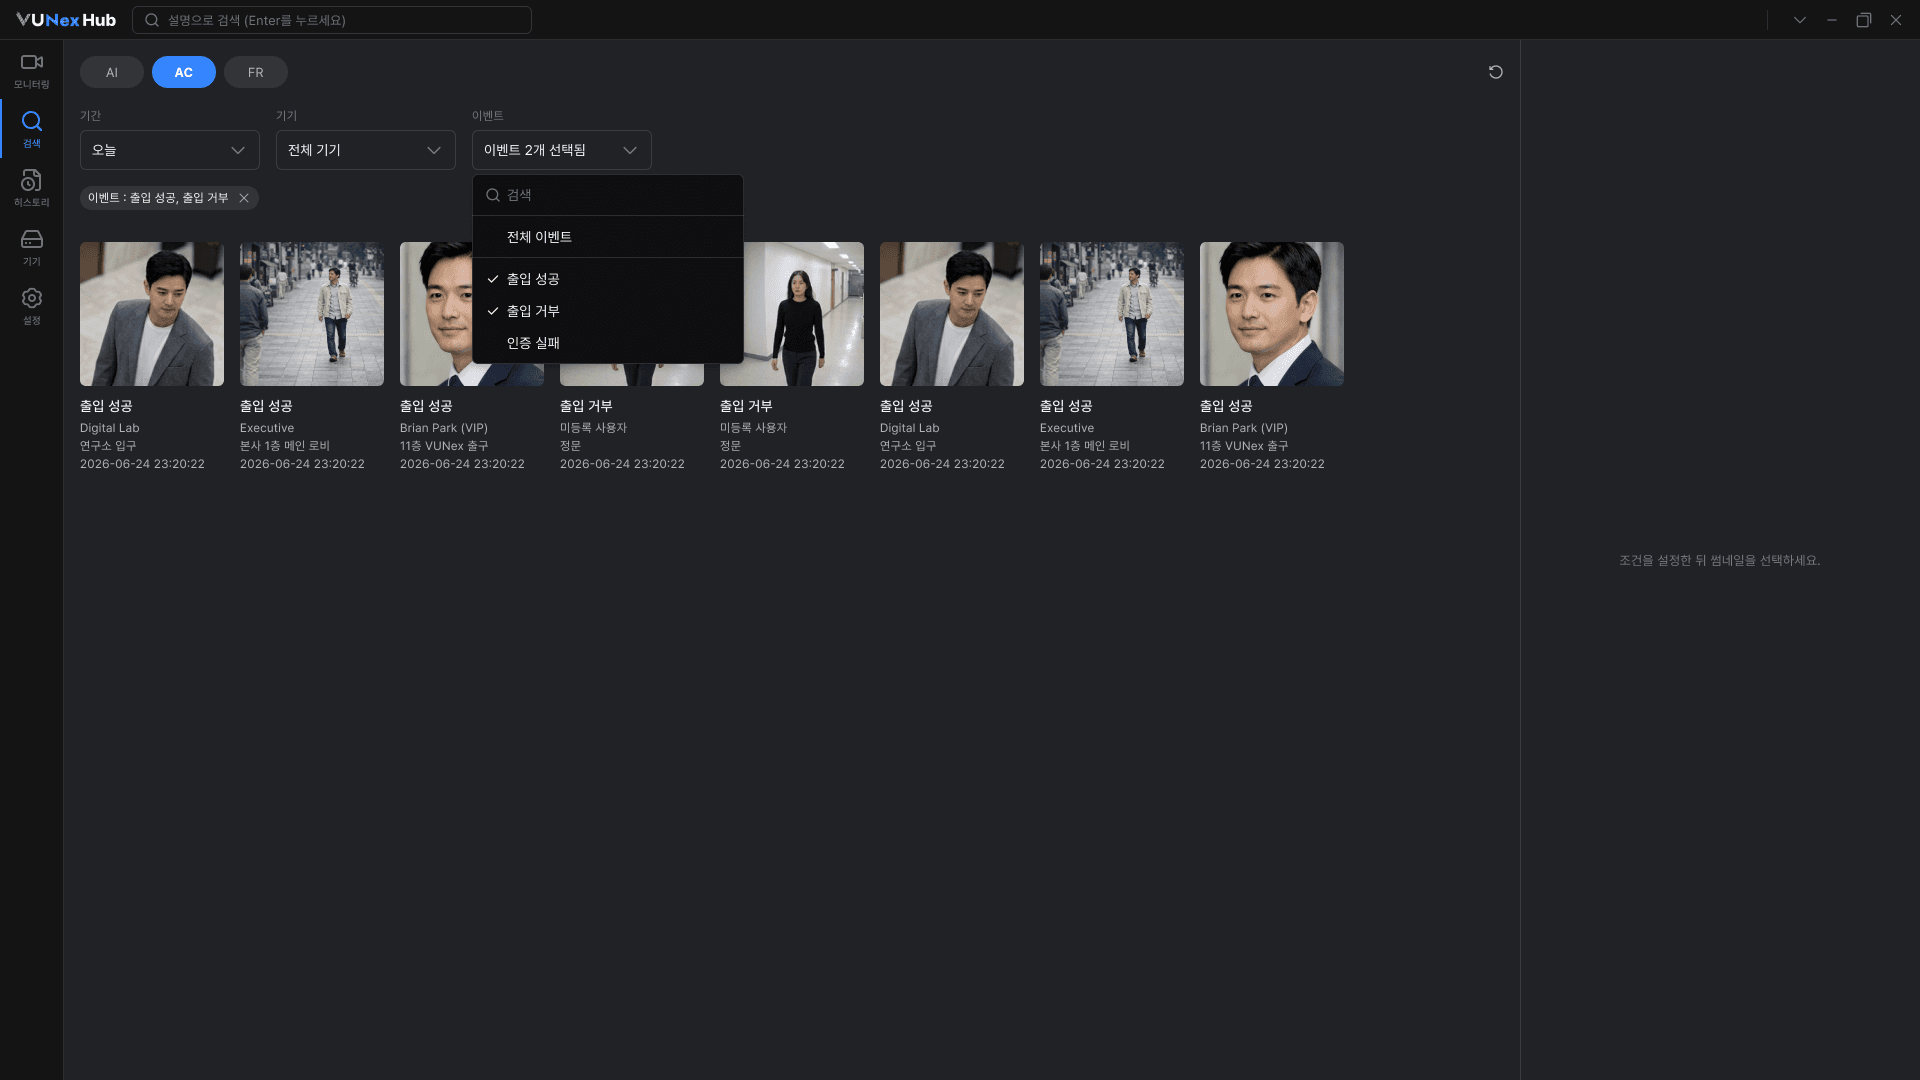Click the refresh/reset filters icon
Viewport: 1920px width, 1080px height.
1495,72
